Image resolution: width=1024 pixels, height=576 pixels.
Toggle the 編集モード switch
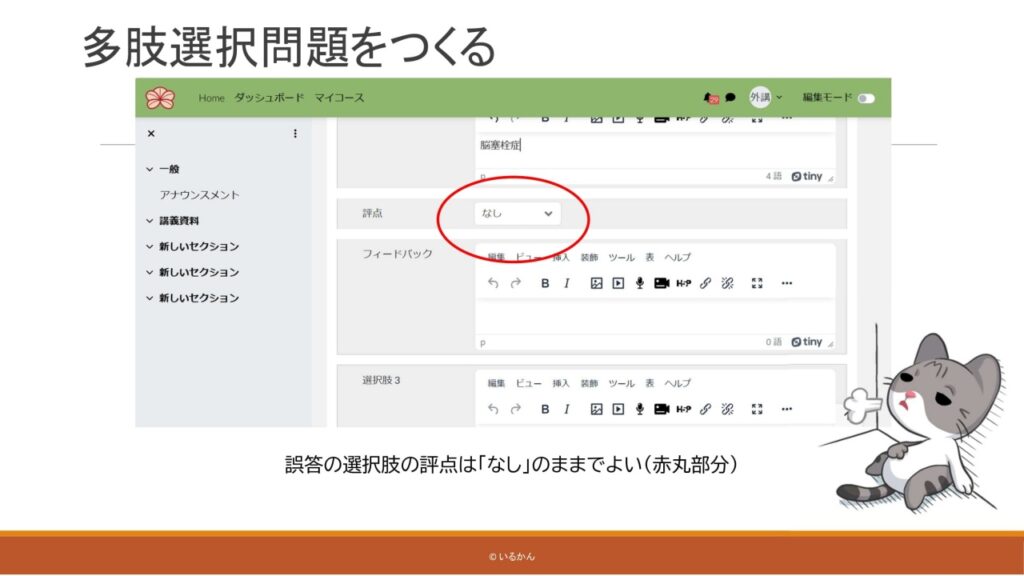865,98
